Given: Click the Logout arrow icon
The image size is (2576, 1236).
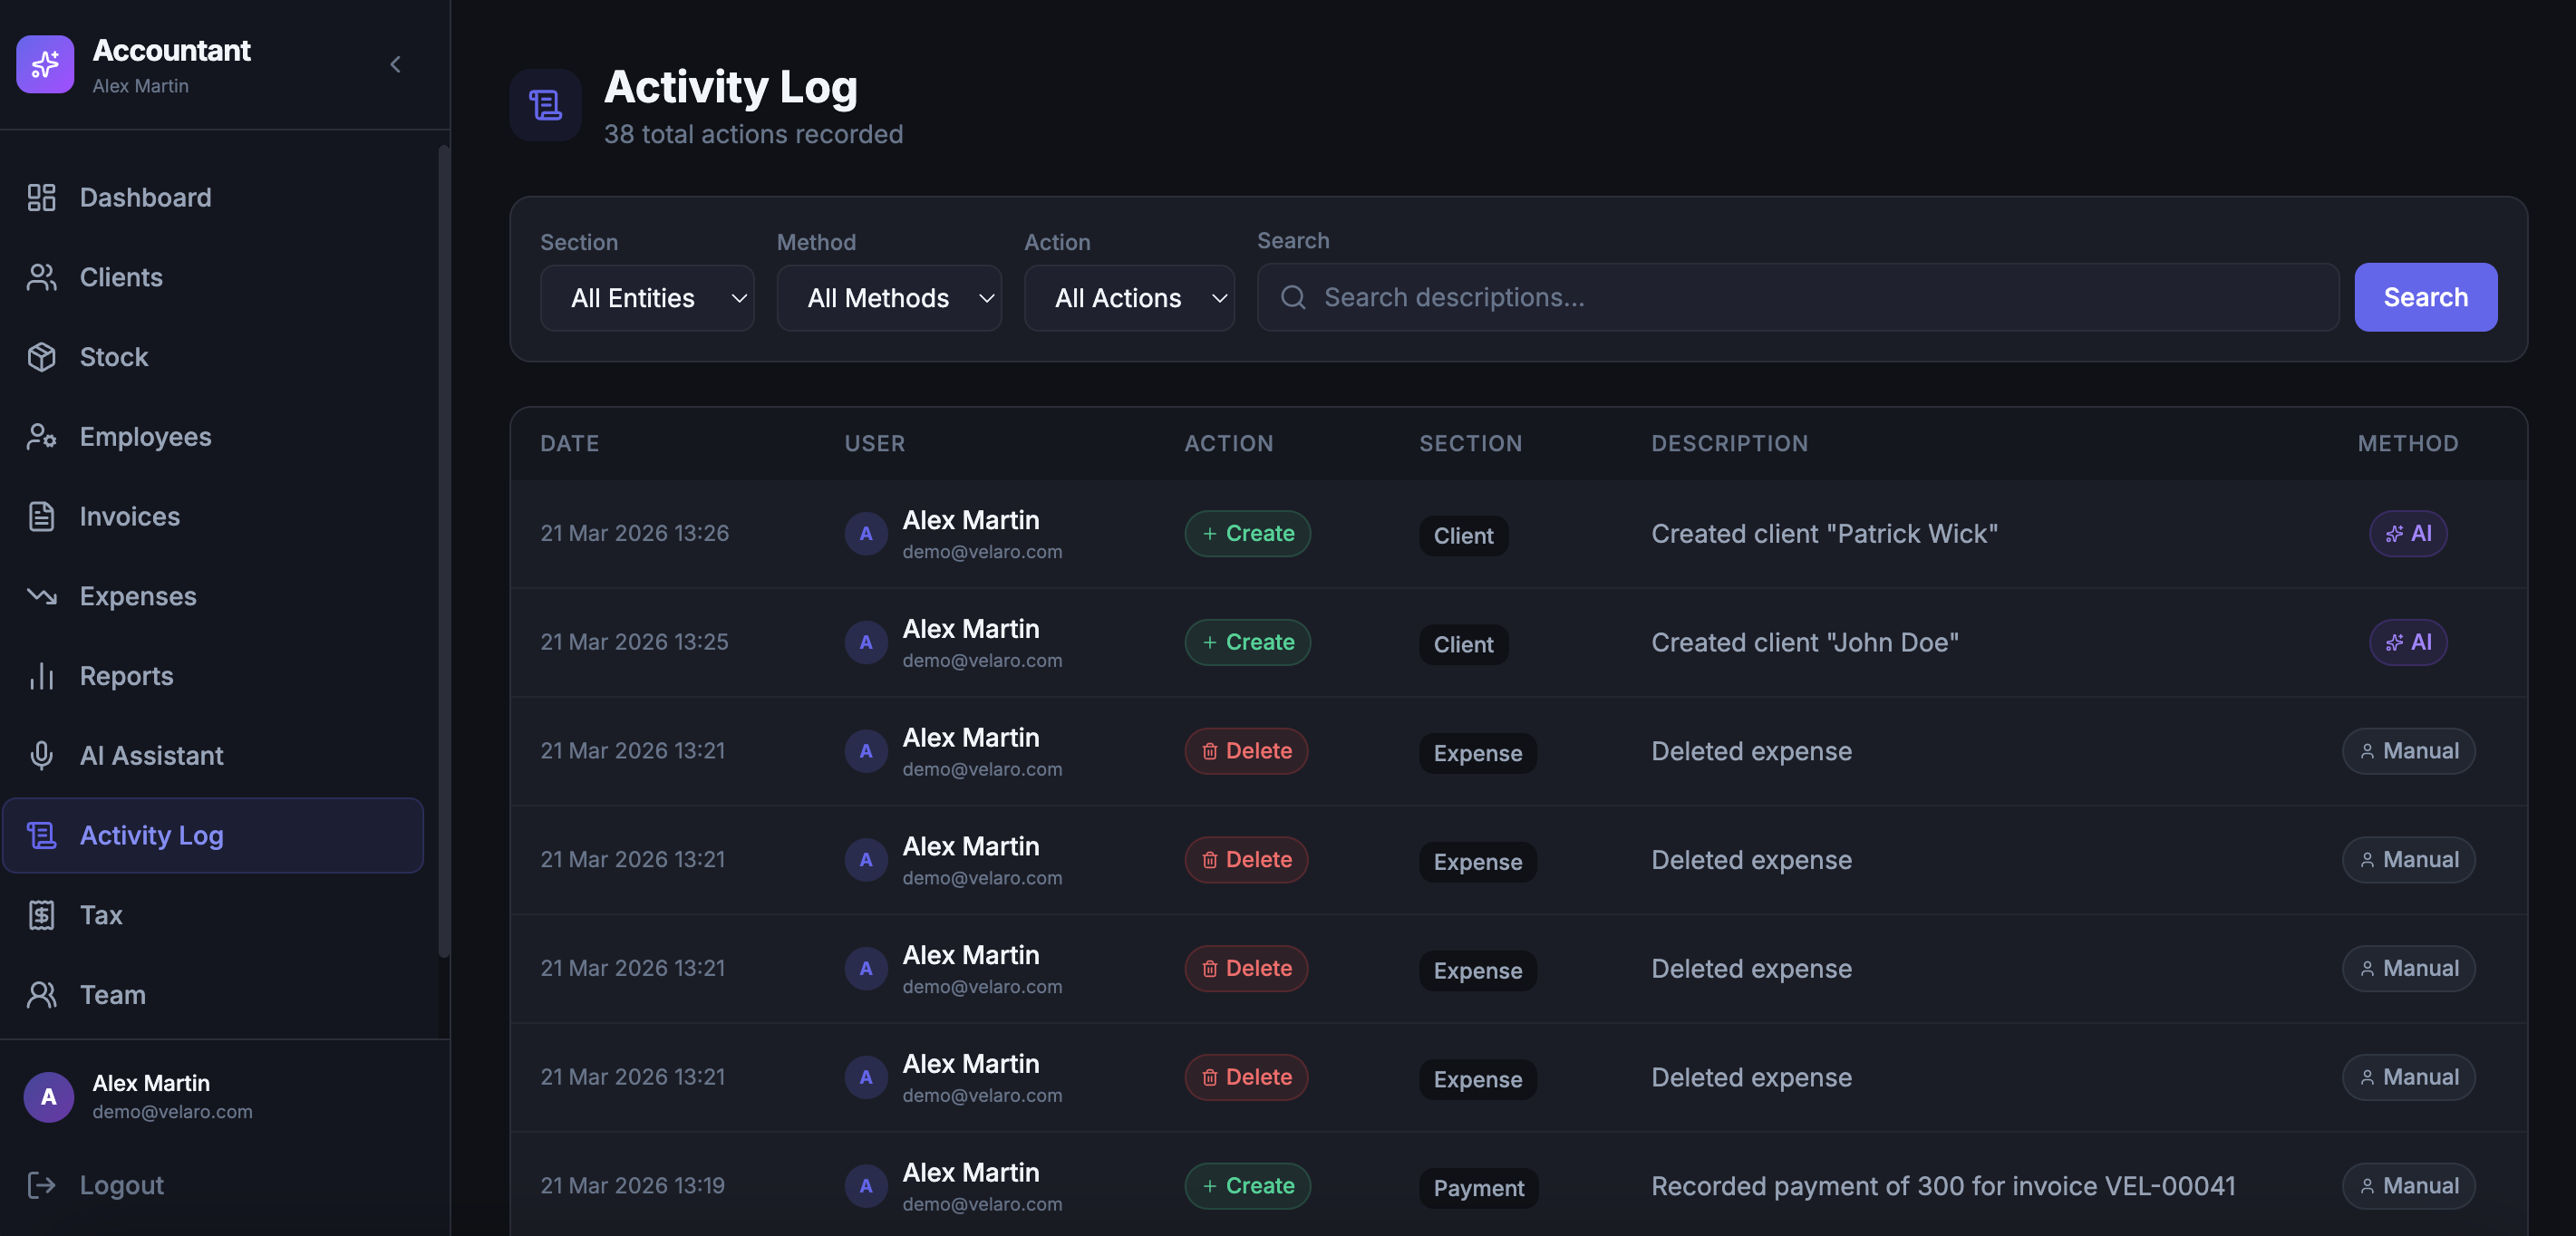Looking at the screenshot, I should pyautogui.click(x=41, y=1185).
